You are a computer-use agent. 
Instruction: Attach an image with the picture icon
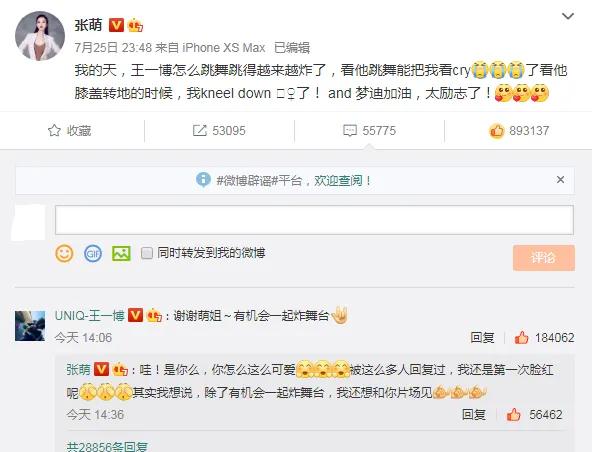[121, 253]
